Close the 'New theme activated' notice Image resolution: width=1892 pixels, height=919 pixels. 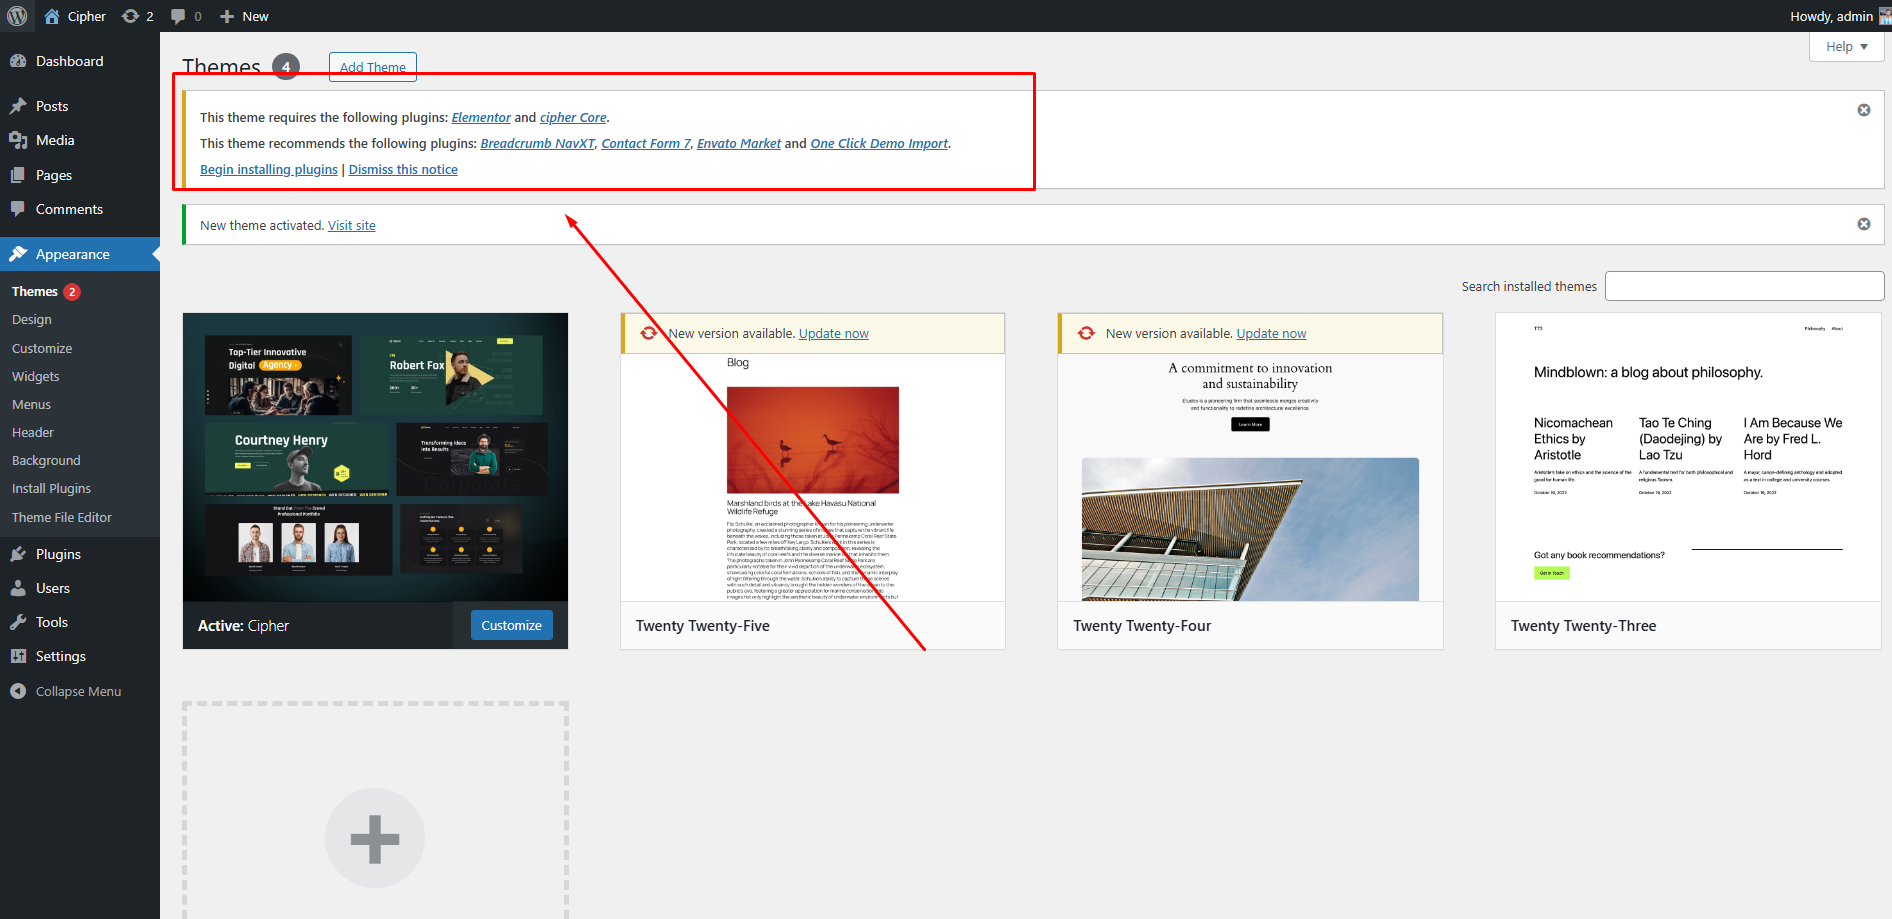[x=1863, y=224]
